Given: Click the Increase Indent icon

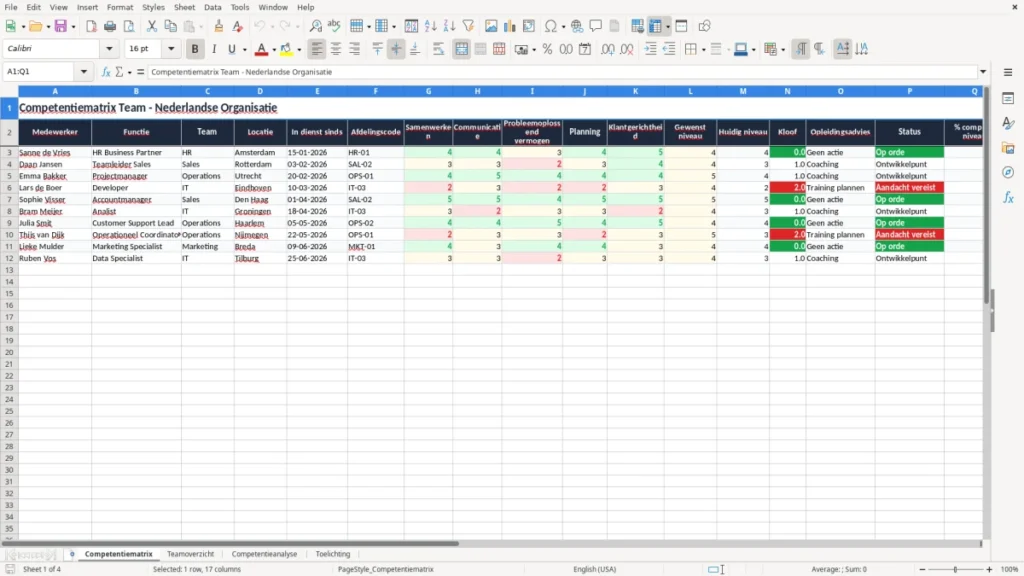Looking at the screenshot, I should [650, 49].
